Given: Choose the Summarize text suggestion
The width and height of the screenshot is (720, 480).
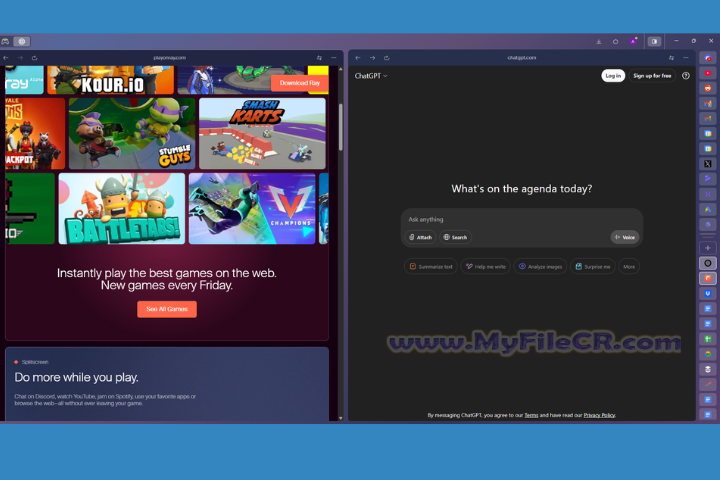Looking at the screenshot, I should (x=431, y=267).
